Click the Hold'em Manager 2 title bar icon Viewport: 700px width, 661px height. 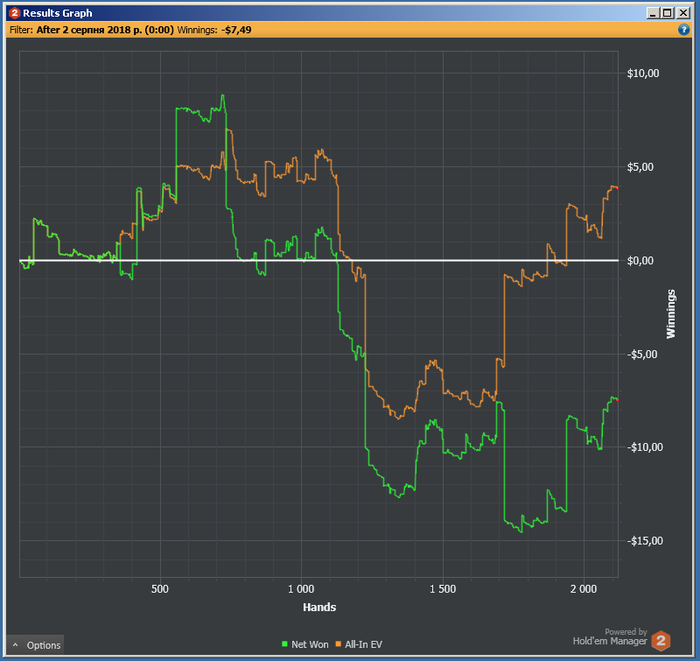[x=14, y=13]
